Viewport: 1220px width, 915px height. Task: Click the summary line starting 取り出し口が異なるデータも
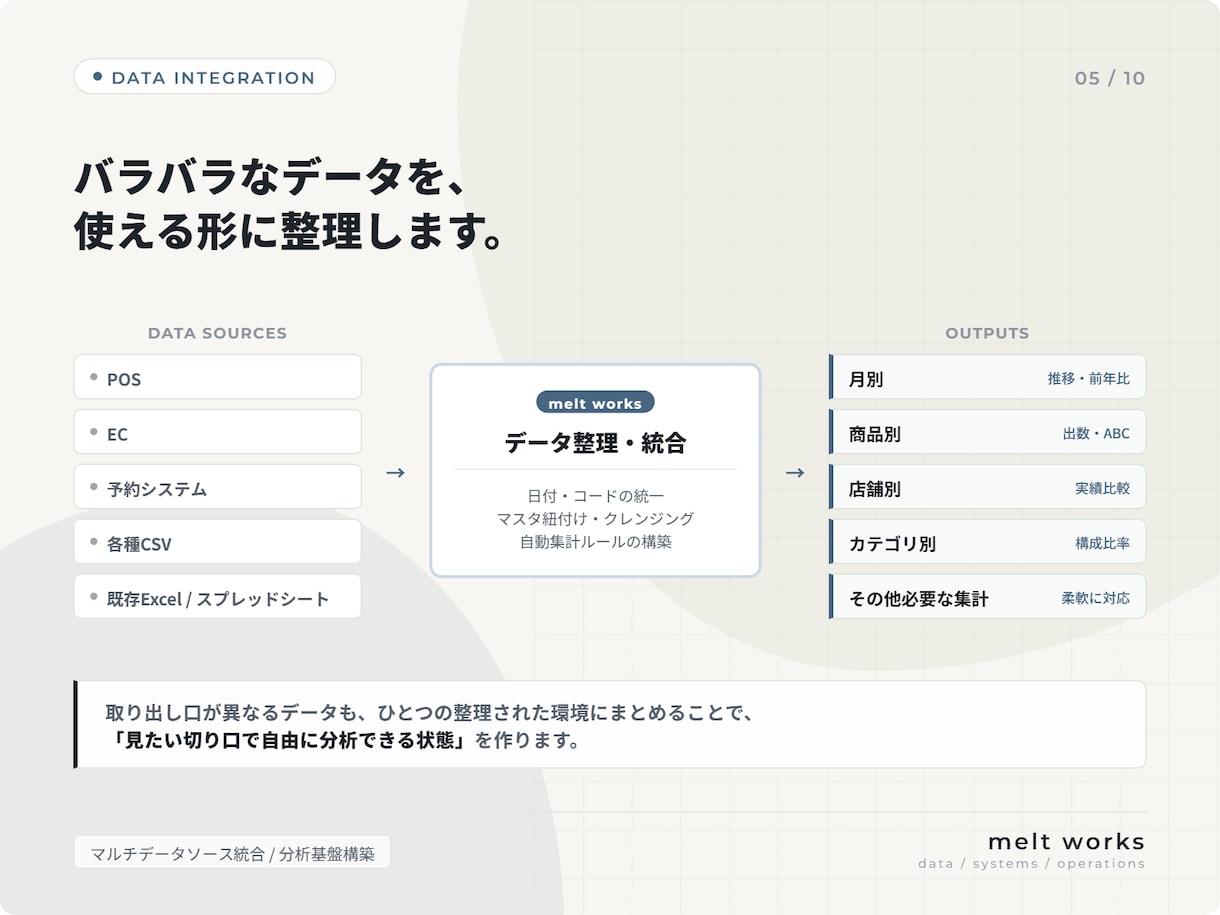(x=429, y=713)
